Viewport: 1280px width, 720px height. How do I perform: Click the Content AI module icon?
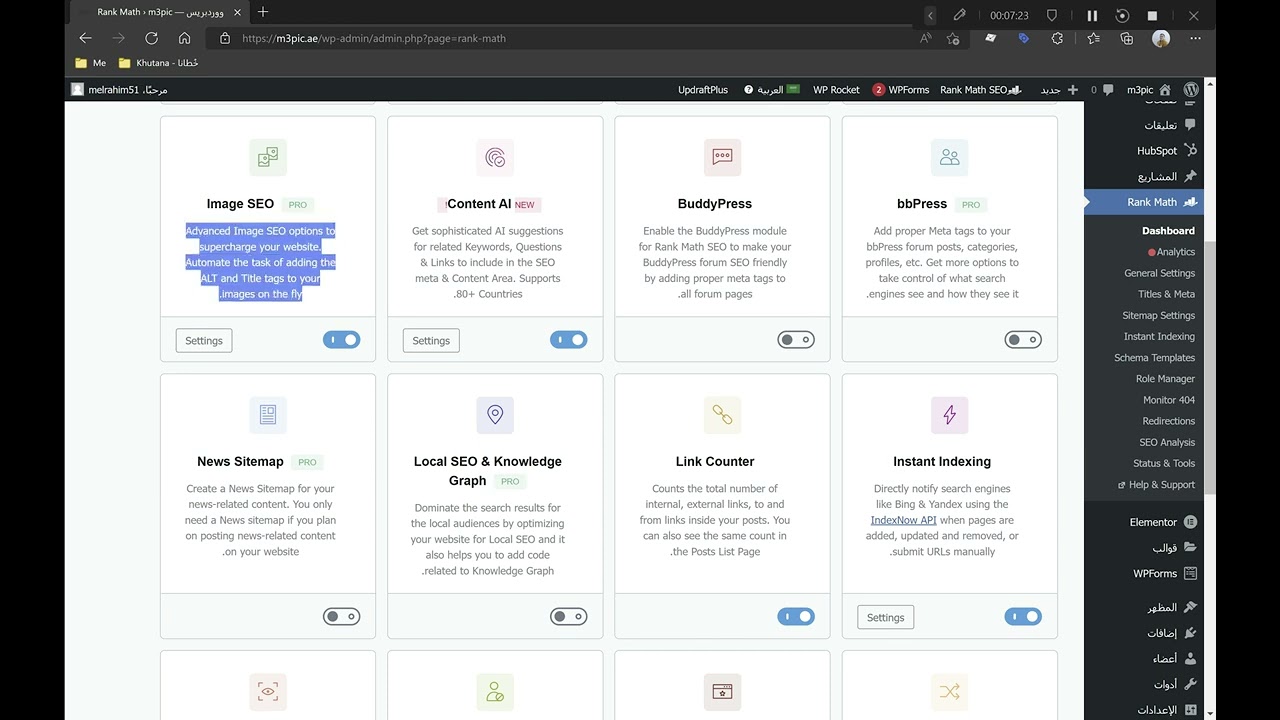click(x=495, y=157)
